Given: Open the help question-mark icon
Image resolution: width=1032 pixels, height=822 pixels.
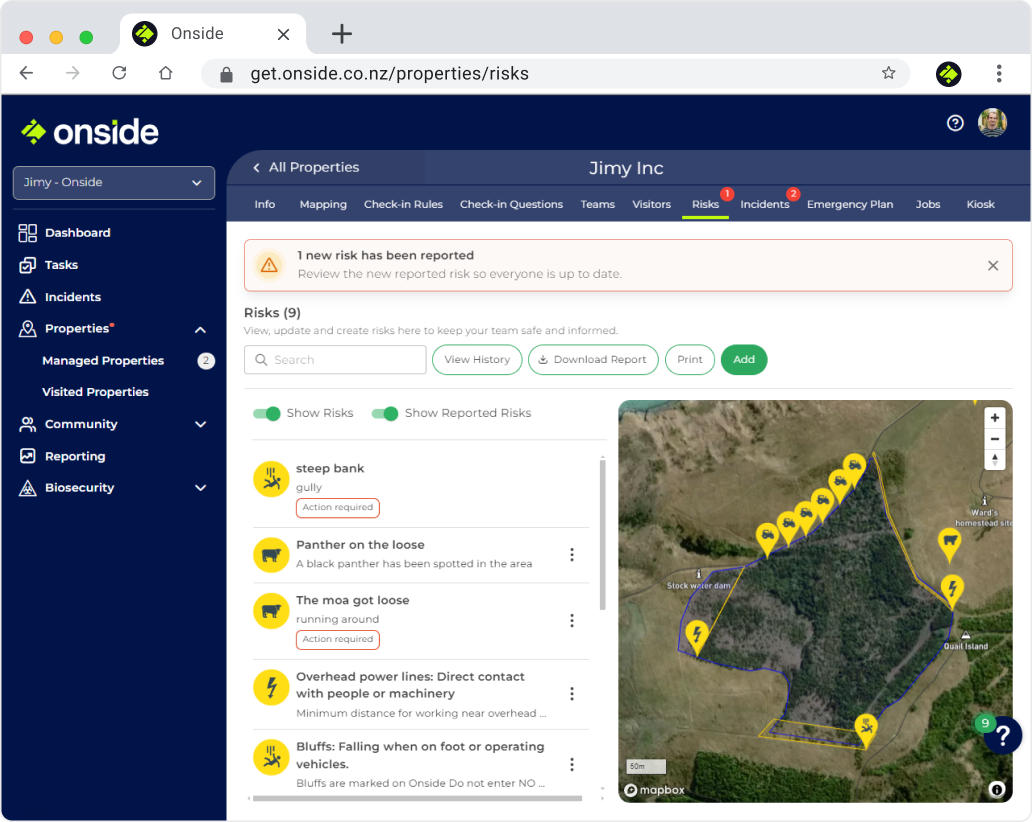Looking at the screenshot, I should 953,122.
